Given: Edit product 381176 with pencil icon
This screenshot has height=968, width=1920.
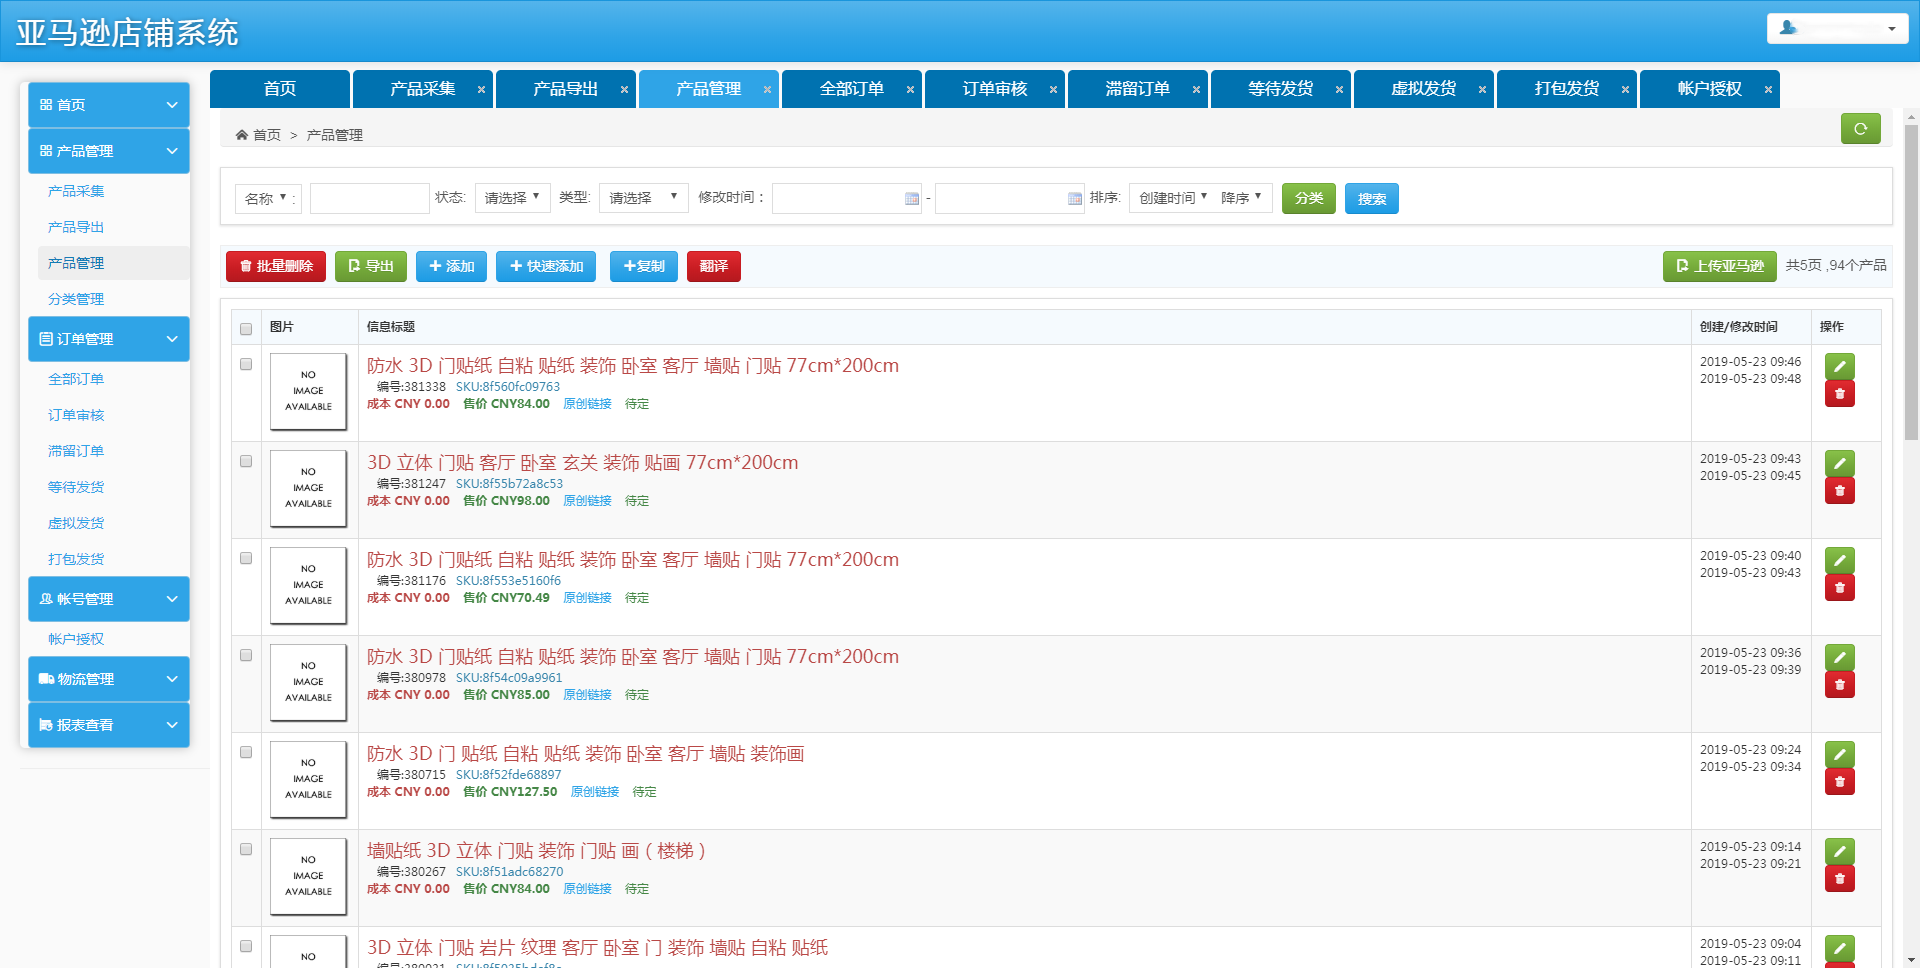Looking at the screenshot, I should pos(1839,560).
